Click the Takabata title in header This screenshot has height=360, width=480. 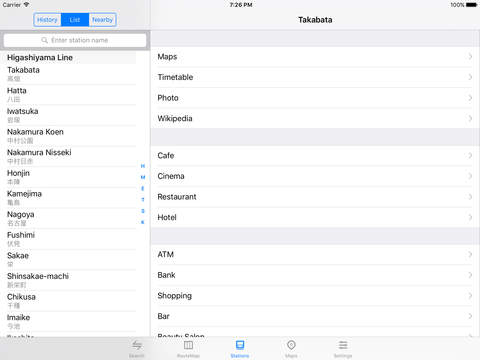click(x=315, y=20)
